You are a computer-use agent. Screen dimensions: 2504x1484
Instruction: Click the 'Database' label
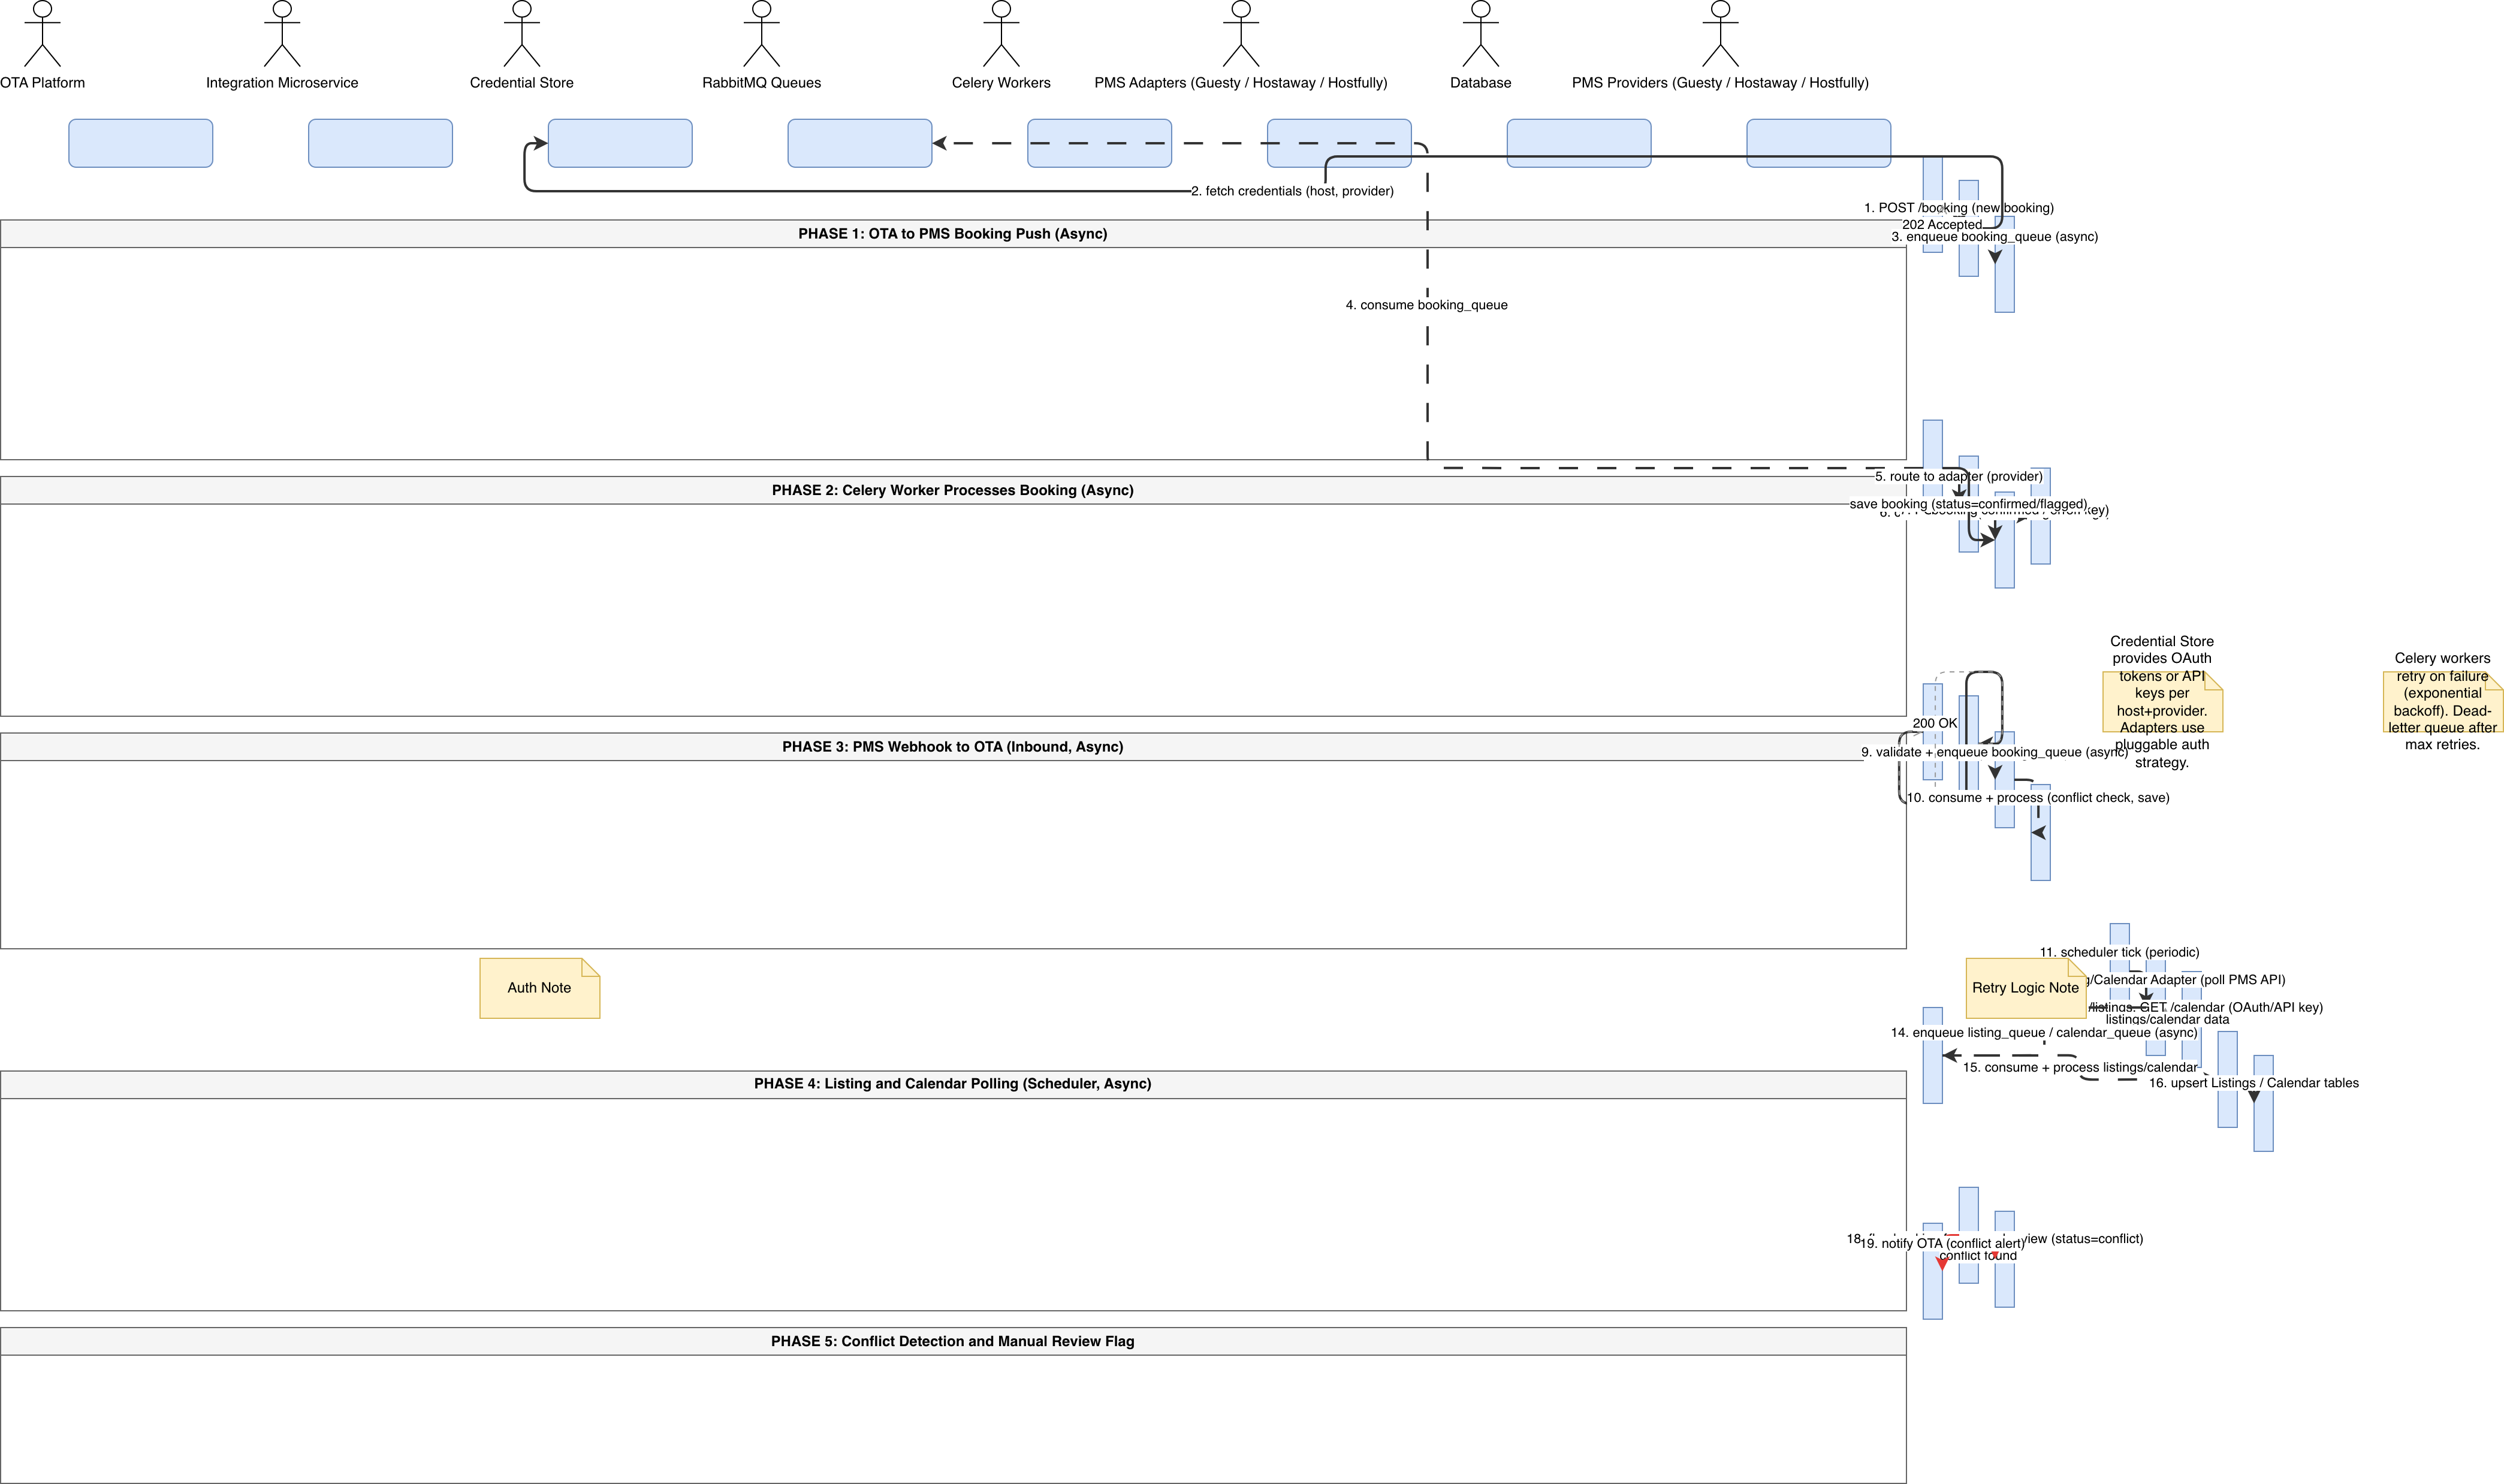coord(1481,83)
